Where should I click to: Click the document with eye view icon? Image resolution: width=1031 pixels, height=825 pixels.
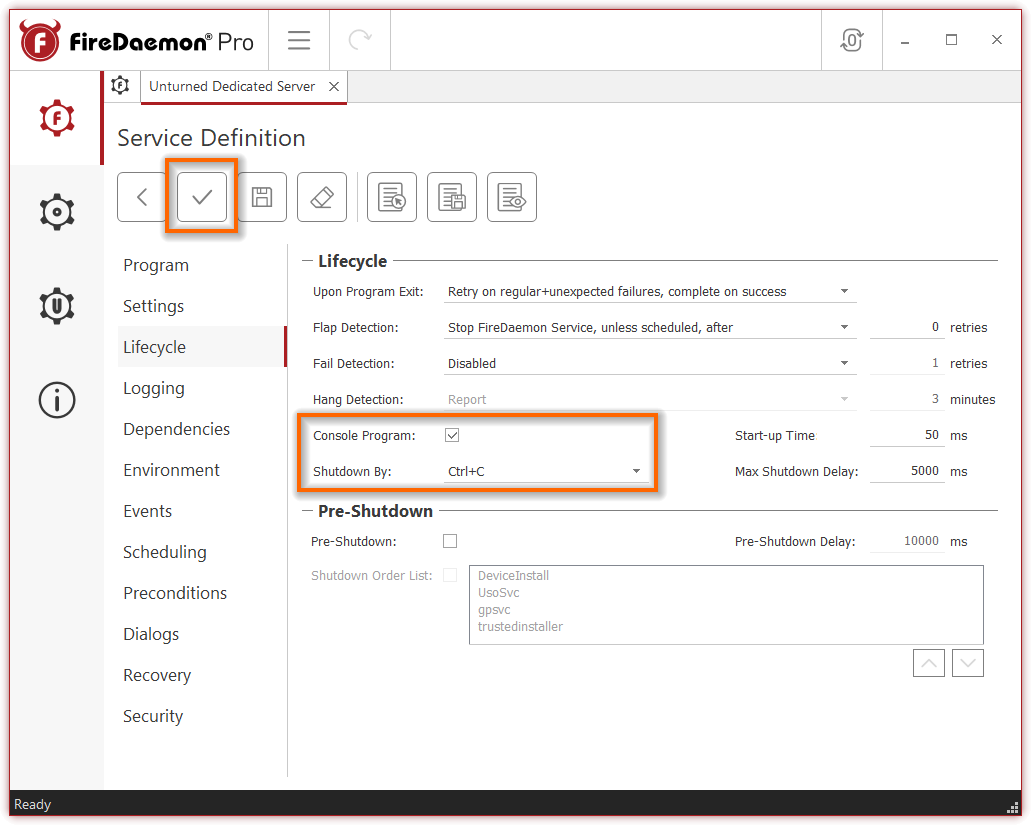point(512,197)
